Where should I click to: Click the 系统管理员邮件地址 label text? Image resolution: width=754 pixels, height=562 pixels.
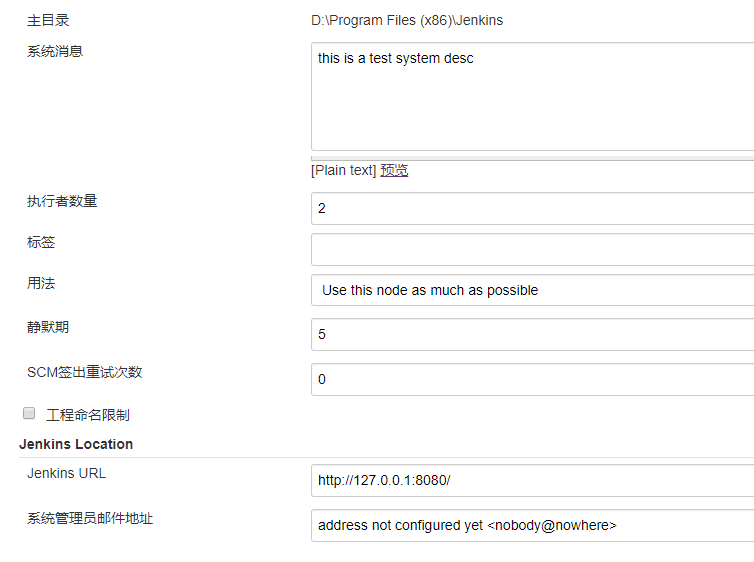(90, 518)
